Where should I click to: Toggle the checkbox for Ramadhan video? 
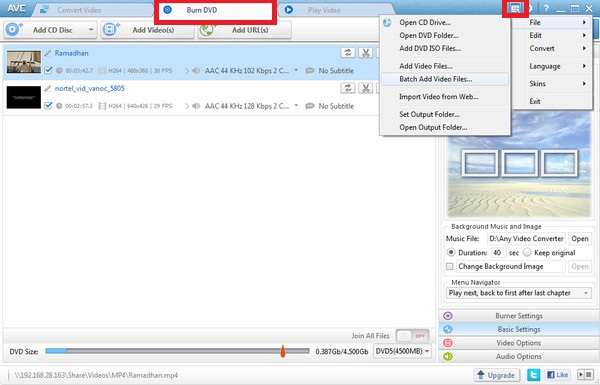(x=48, y=70)
